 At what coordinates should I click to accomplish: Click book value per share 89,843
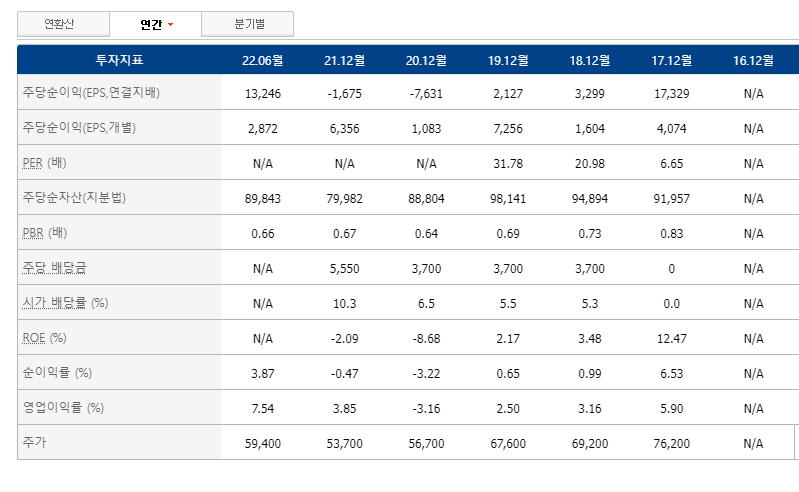tap(263, 199)
